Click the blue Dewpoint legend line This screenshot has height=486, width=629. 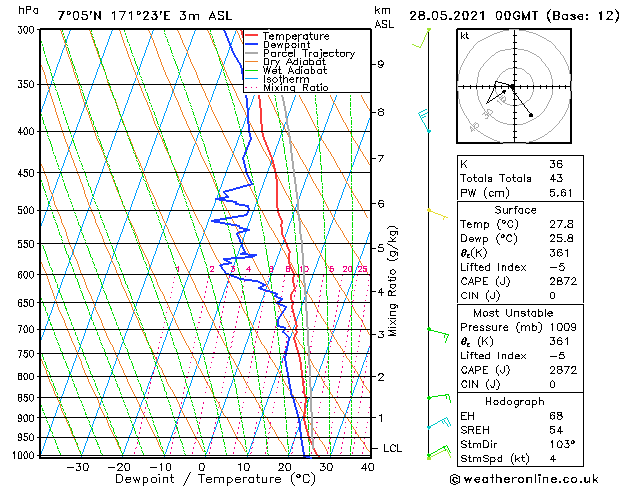point(251,45)
